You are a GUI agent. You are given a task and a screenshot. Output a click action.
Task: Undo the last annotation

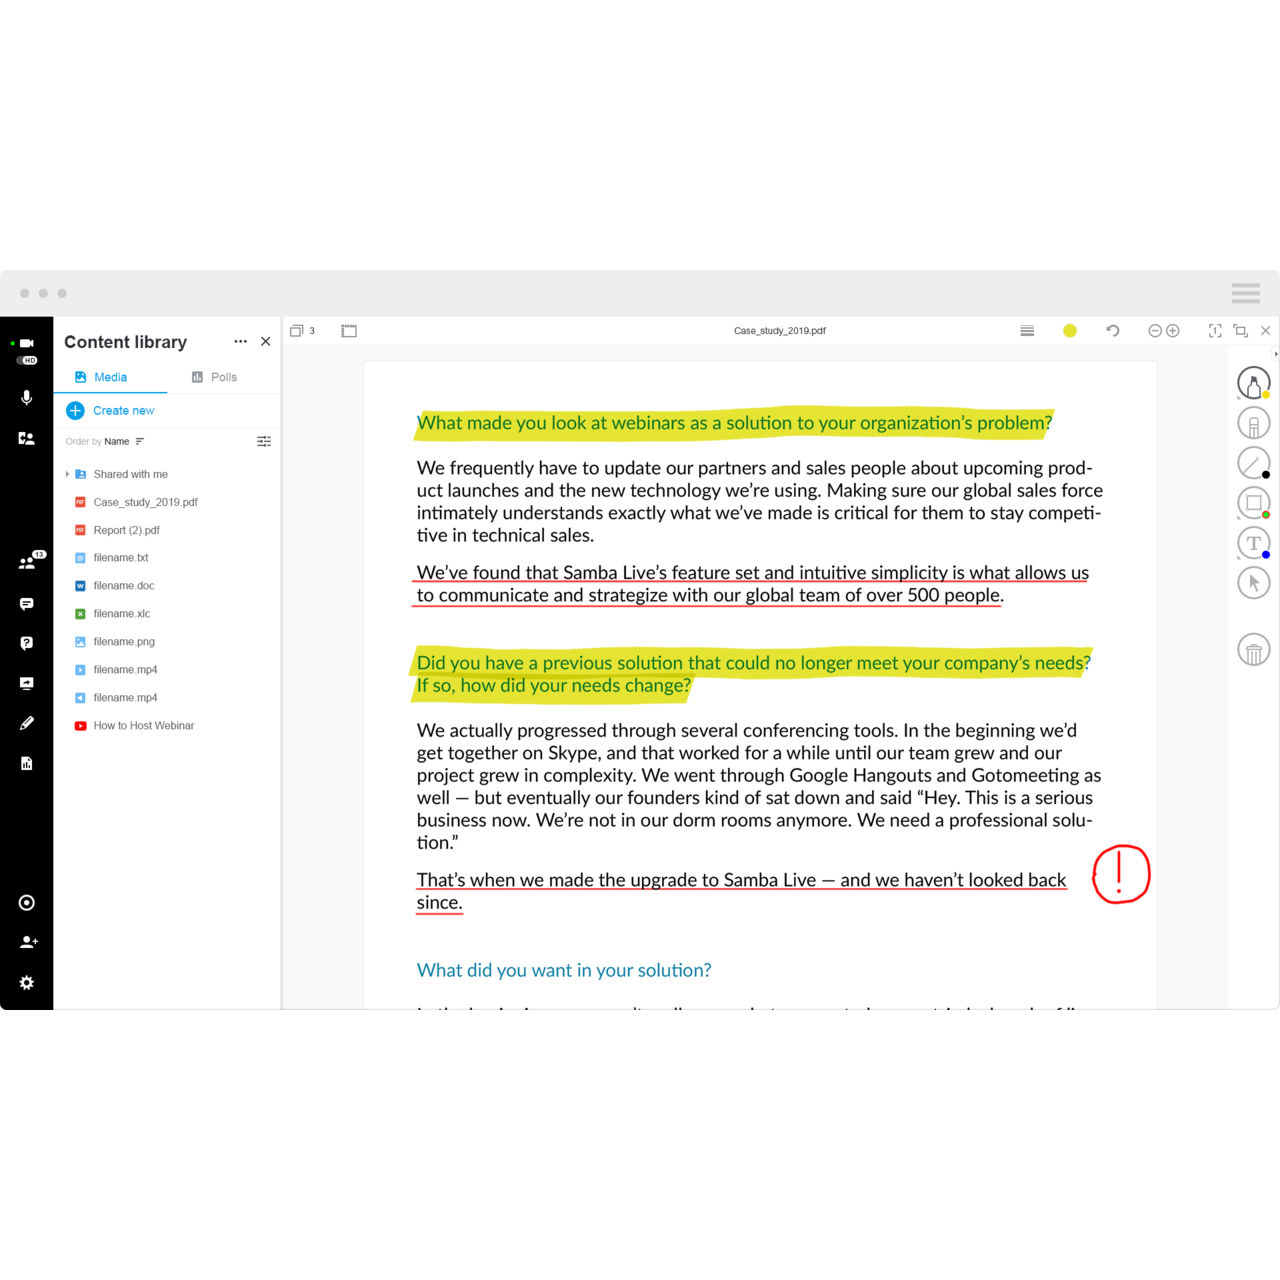click(1112, 331)
